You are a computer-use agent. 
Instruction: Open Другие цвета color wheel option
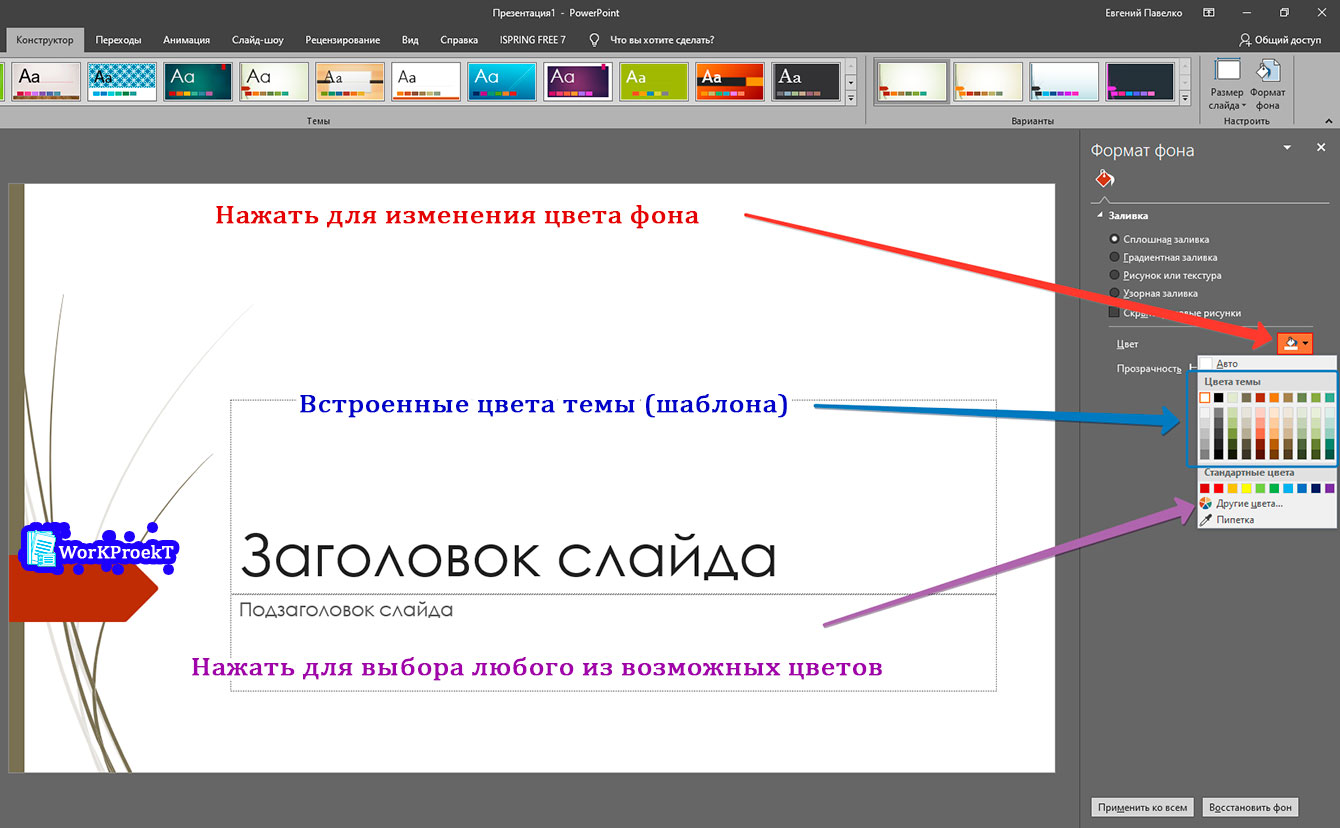tap(1206, 503)
